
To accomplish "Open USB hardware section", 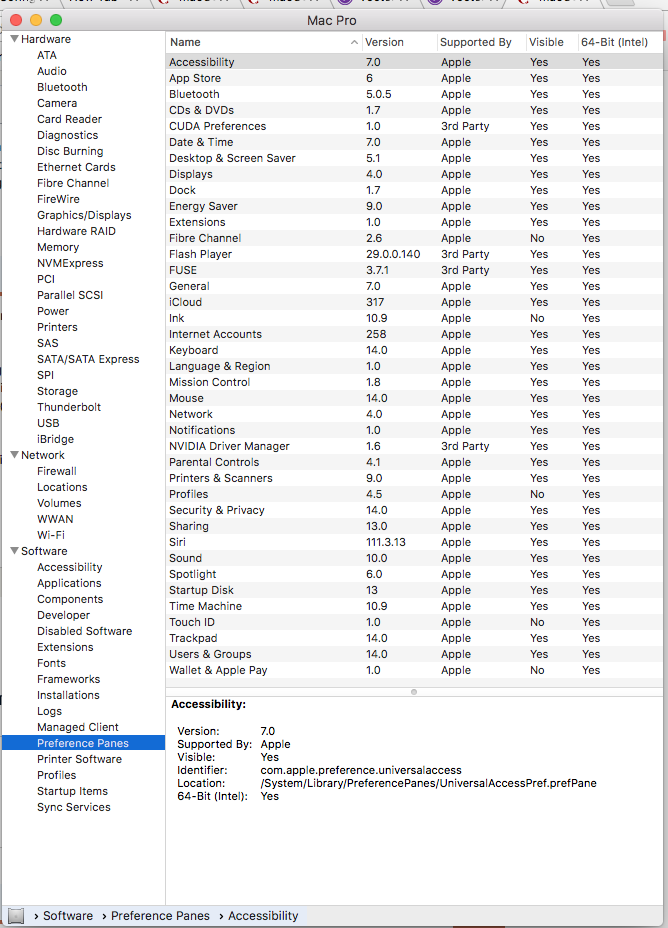I will point(48,423).
